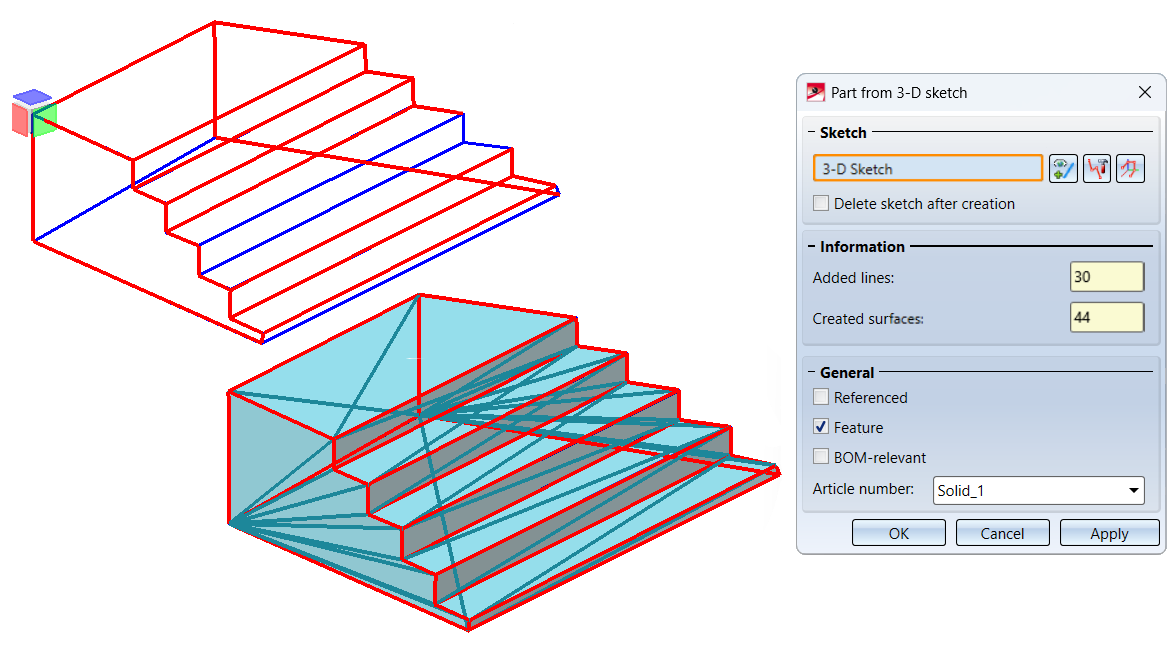Image resolution: width=1168 pixels, height=651 pixels.
Task: Collapse the Information section
Action: coord(811,247)
